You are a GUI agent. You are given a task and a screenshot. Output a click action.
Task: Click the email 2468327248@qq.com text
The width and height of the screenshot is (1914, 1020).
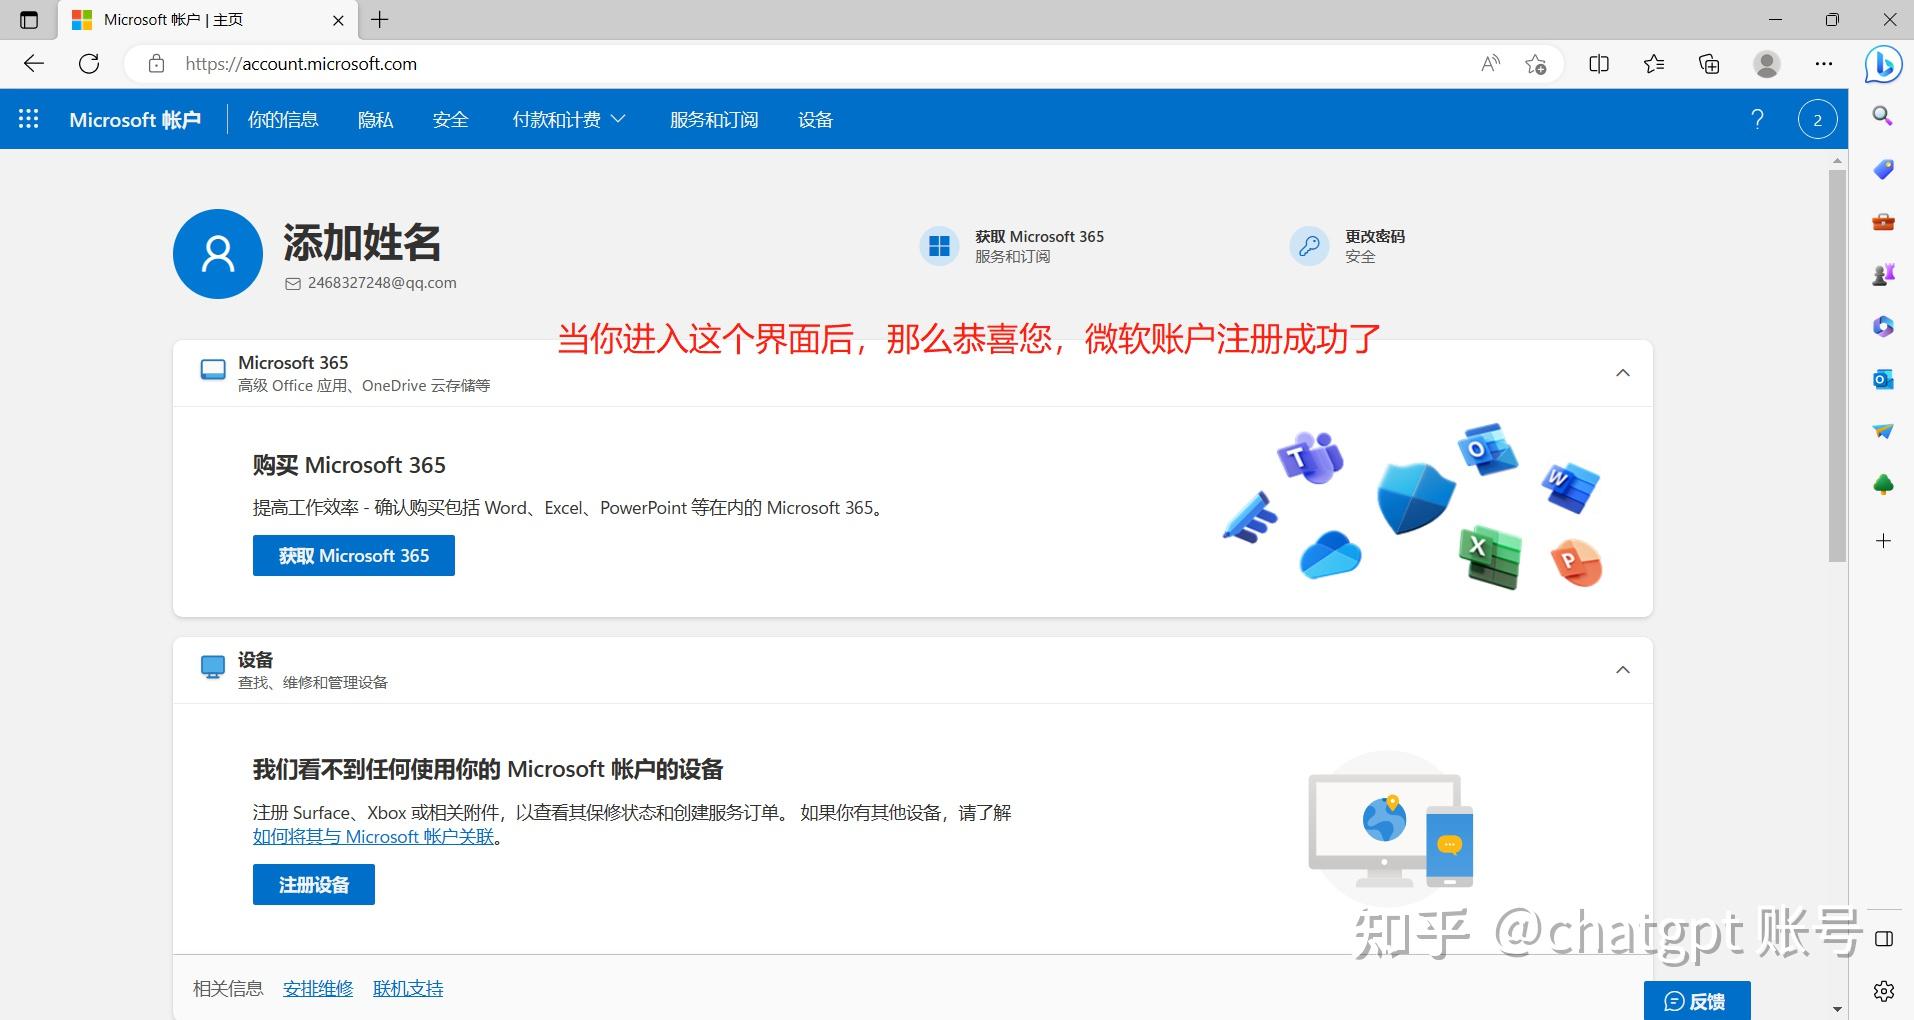click(382, 283)
